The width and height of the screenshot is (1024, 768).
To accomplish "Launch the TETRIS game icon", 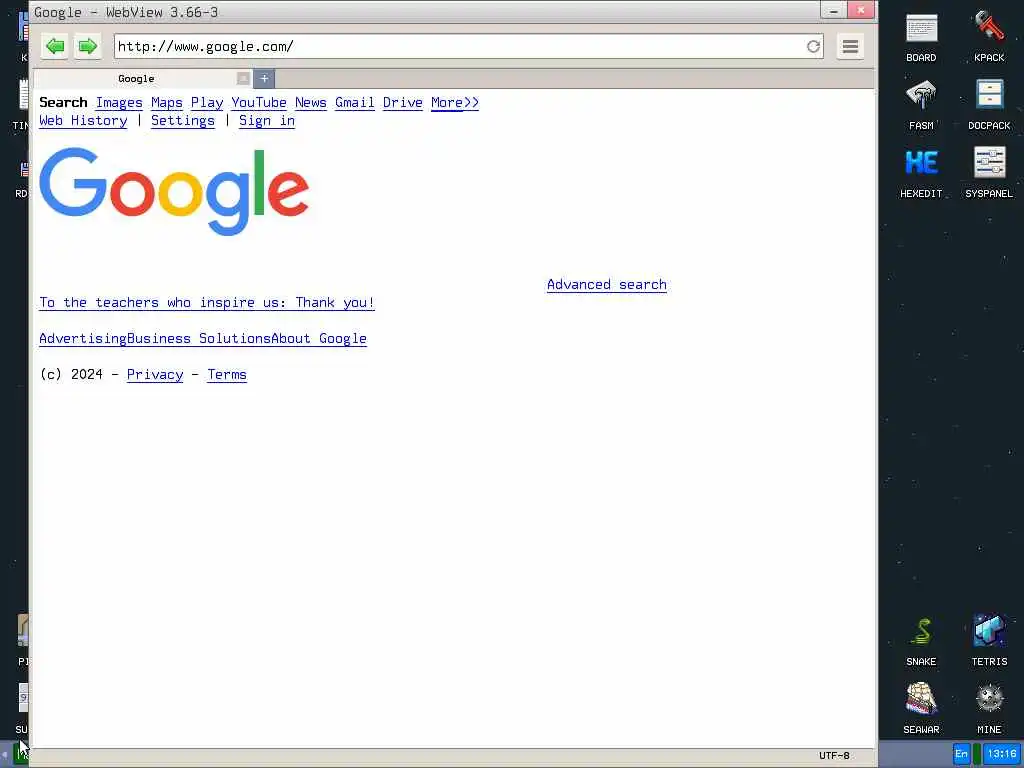I will point(989,641).
